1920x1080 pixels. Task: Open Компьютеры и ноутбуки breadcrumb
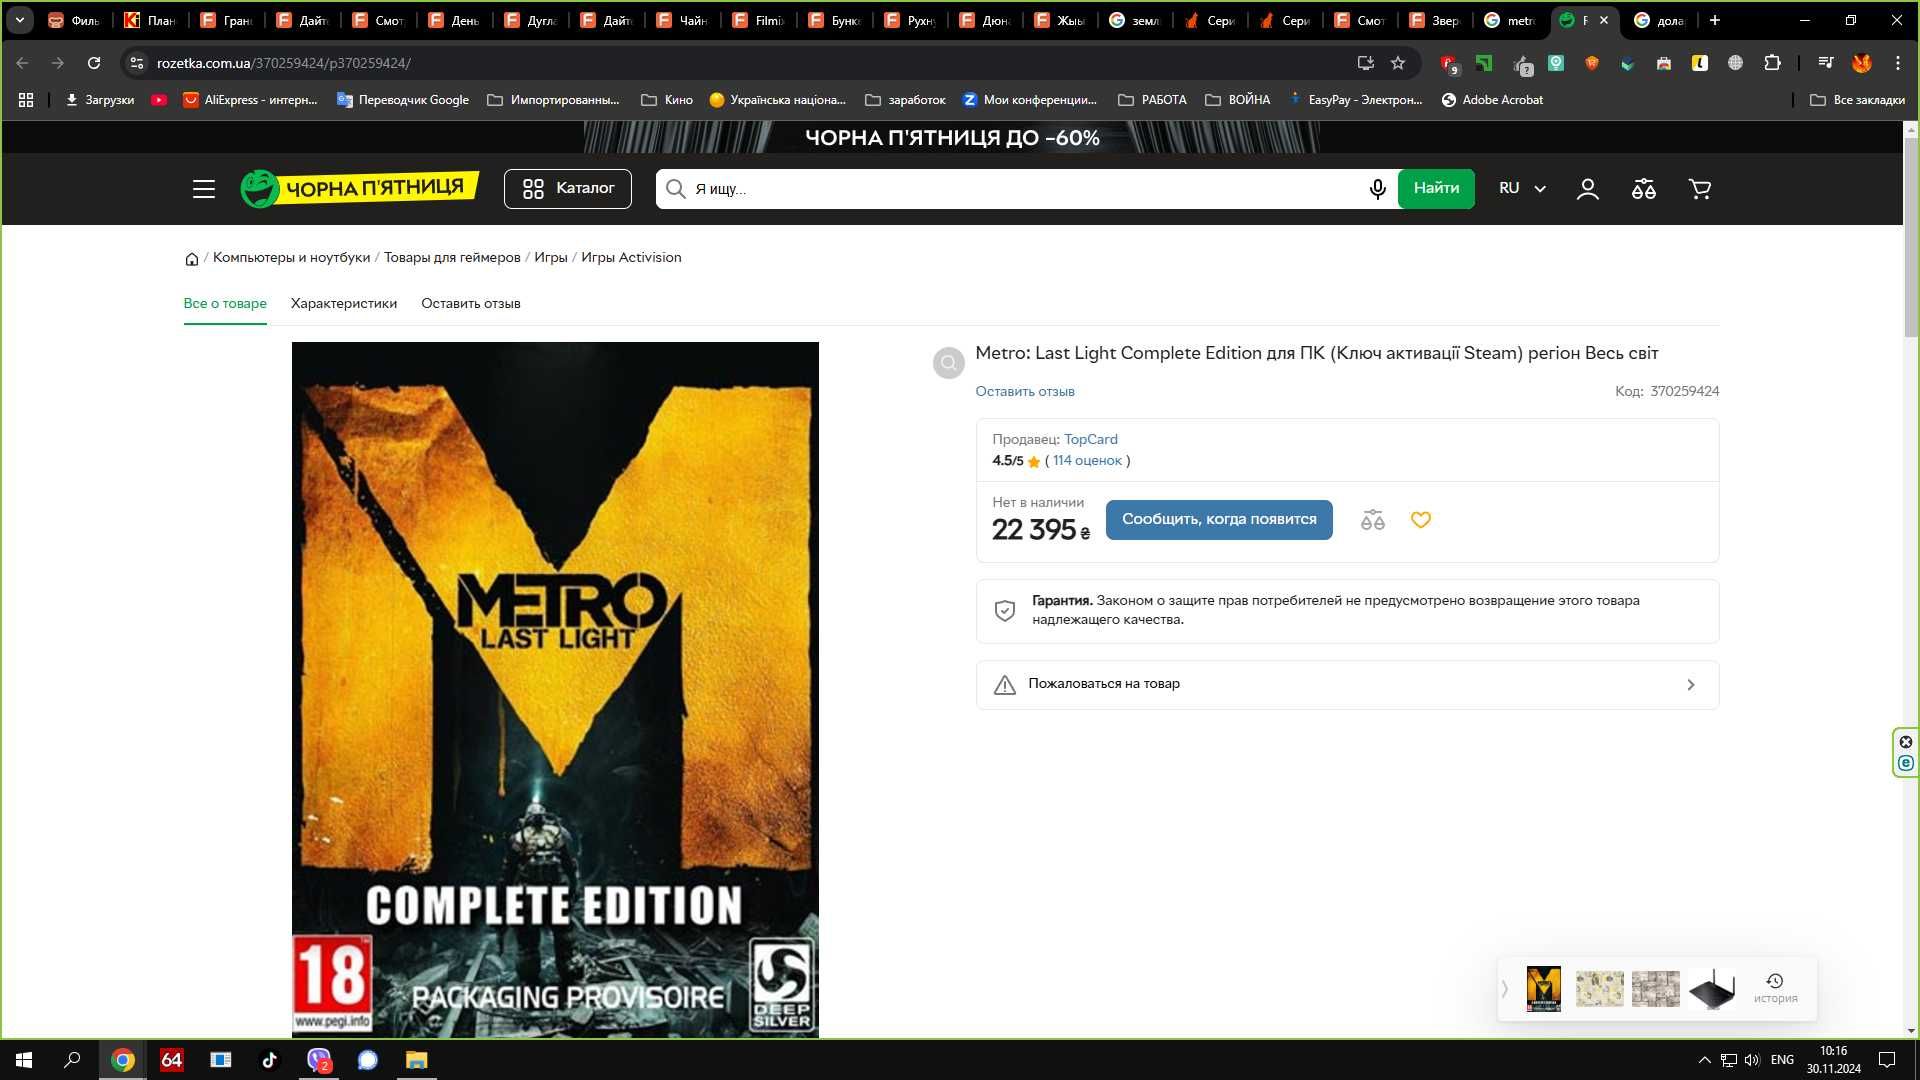[291, 258]
